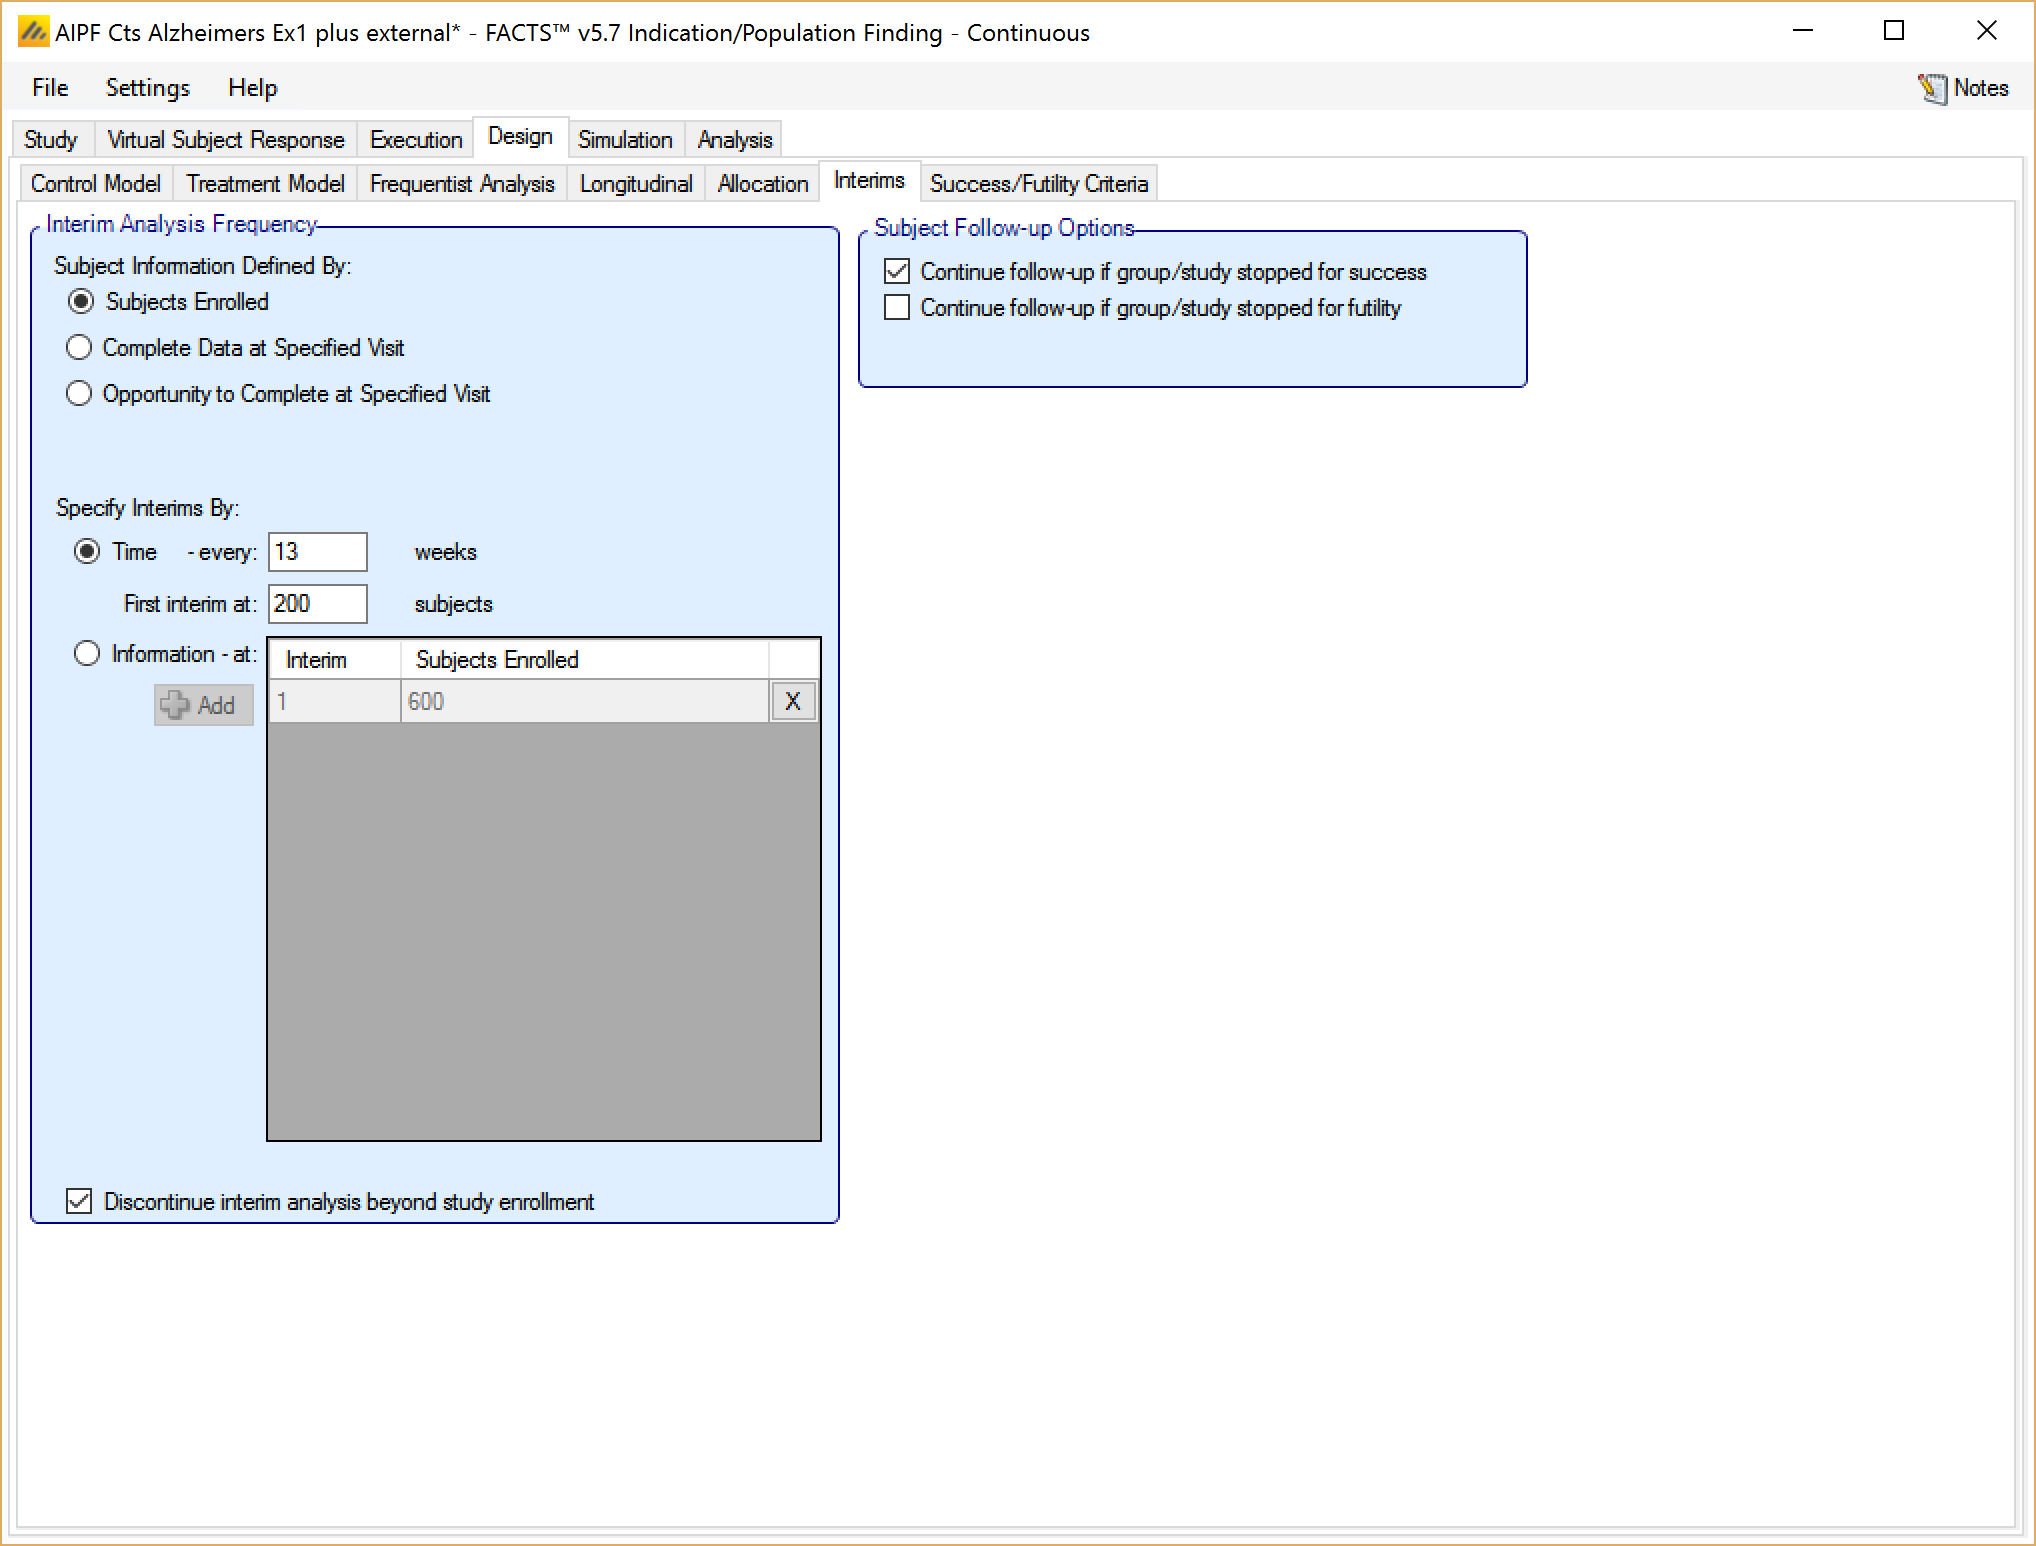This screenshot has width=2036, height=1546.
Task: Open the Success/Futility Criteria tab
Action: (x=1038, y=184)
